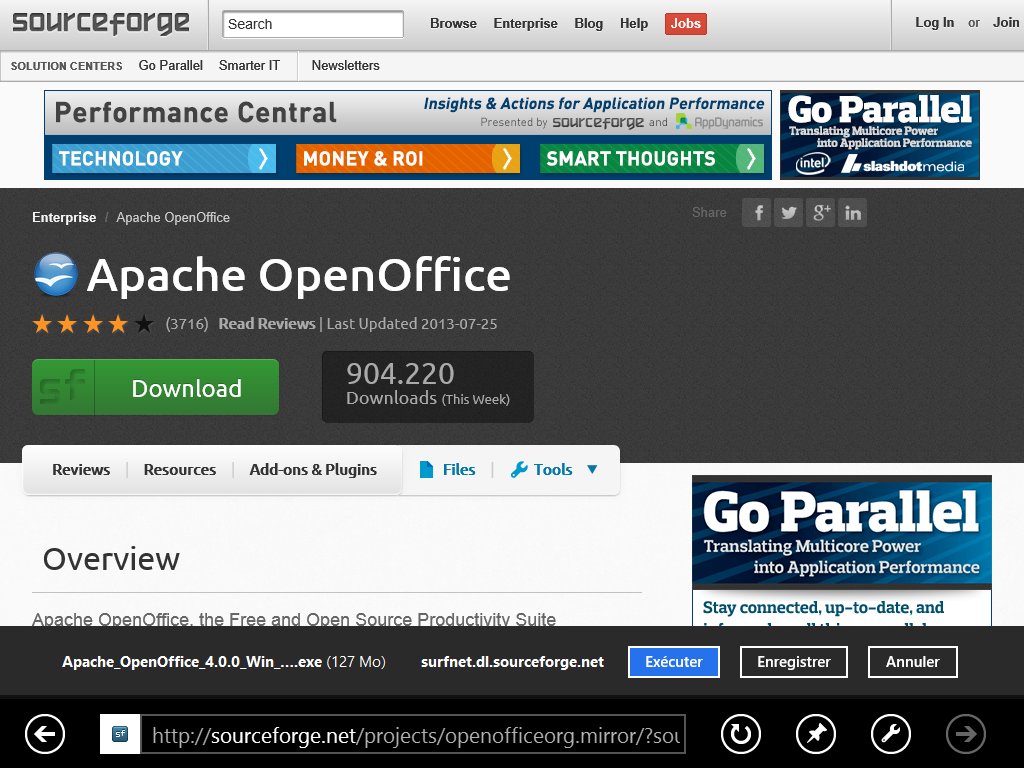Viewport: 1024px width, 768px height.
Task: Click the Enterprise breadcrumb link
Action: click(64, 217)
